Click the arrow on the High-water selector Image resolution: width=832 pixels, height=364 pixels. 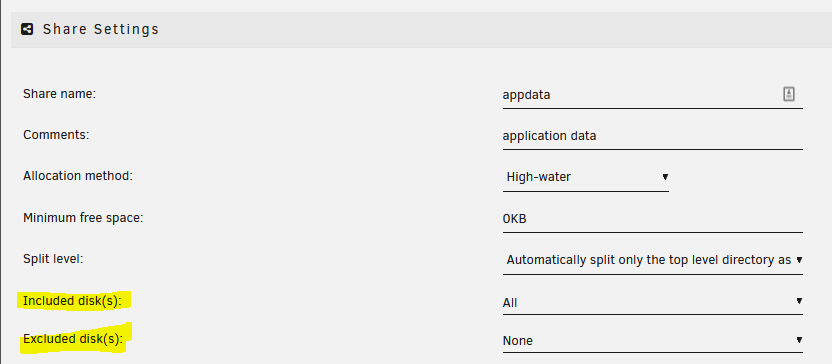point(665,177)
